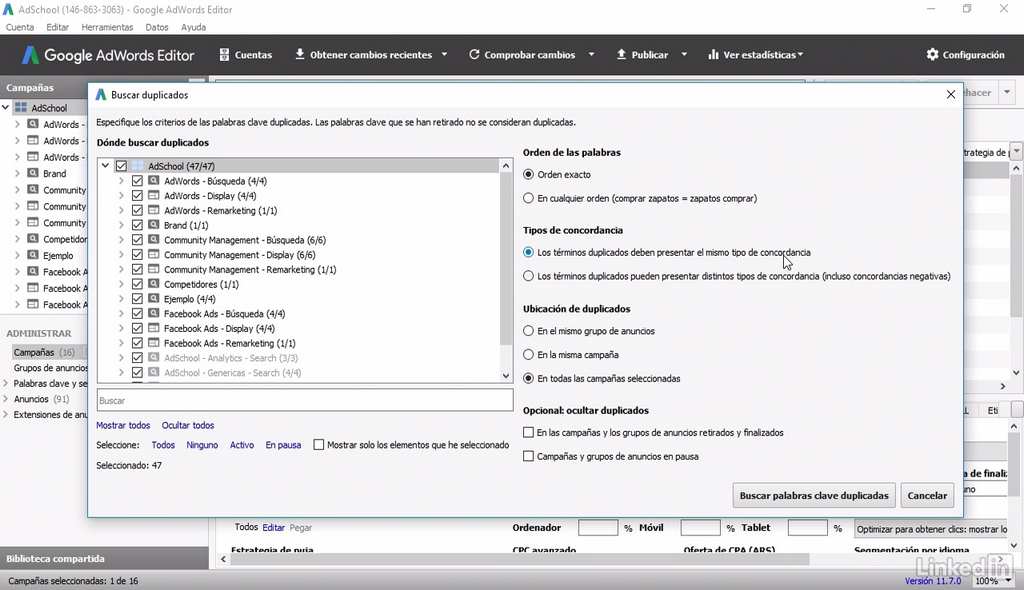This screenshot has width=1024, height=590.
Task: Uncheck AdWords - Búsqueda (4/4) checkbox
Action: pos(137,181)
